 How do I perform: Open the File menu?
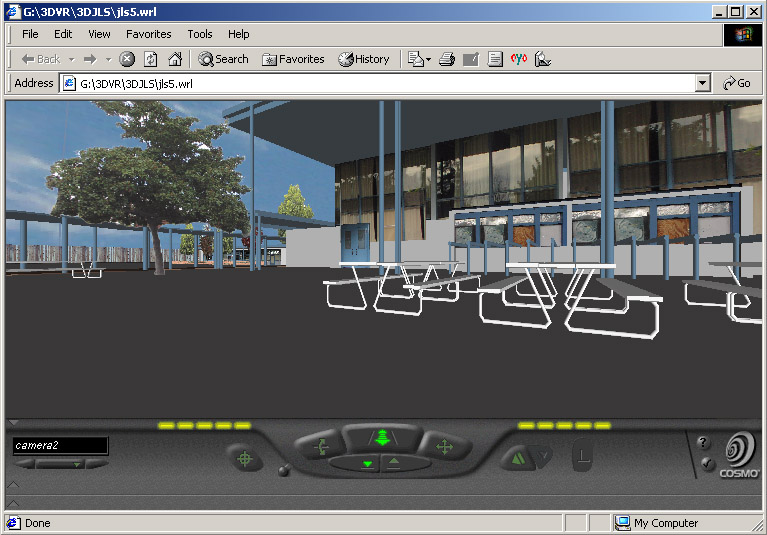[30, 34]
